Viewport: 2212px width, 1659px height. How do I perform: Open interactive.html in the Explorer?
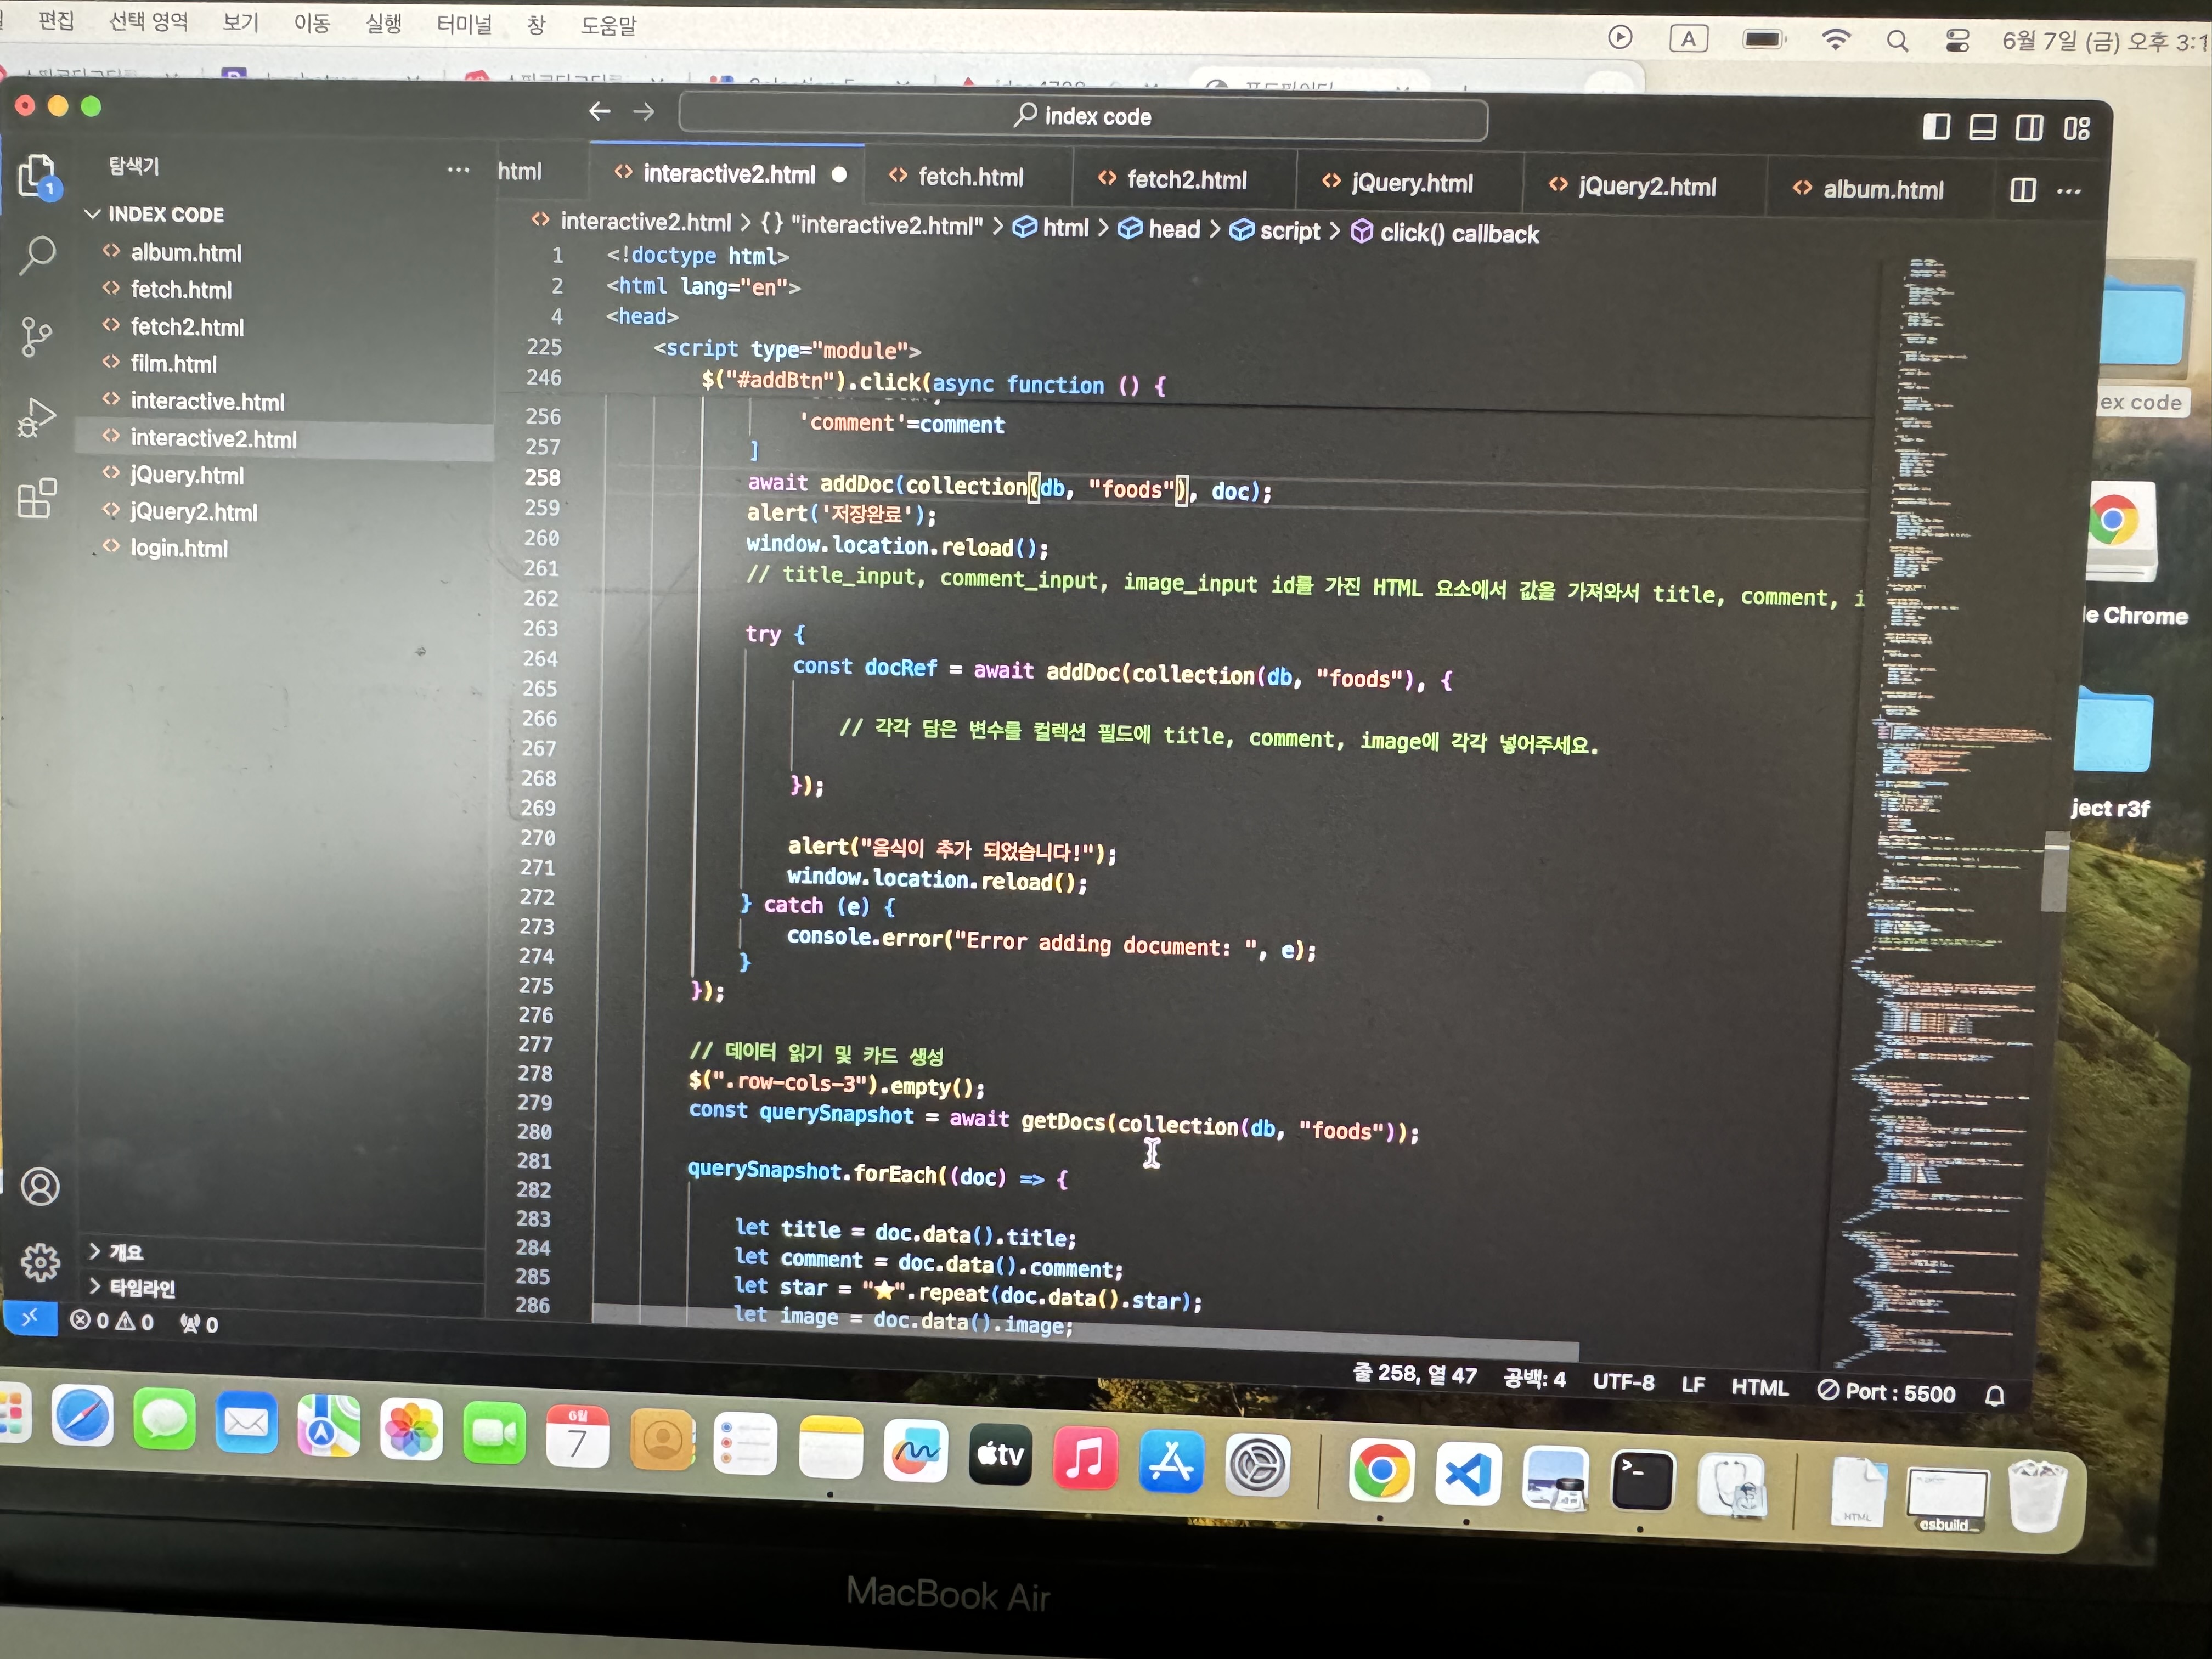[x=207, y=402]
